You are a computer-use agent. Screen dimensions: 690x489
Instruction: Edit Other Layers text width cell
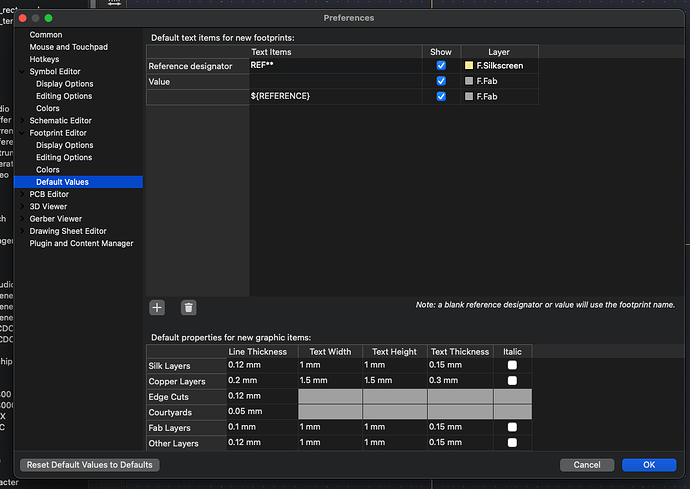click(330, 442)
